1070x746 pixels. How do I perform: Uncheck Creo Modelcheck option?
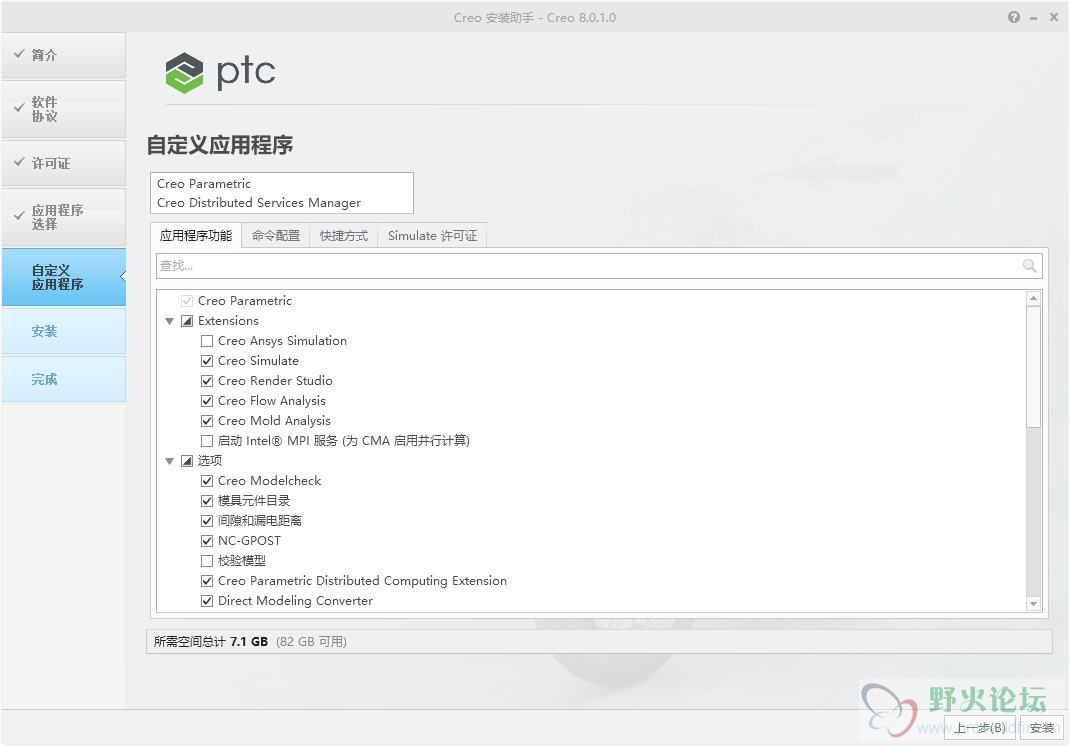pyautogui.click(x=207, y=480)
